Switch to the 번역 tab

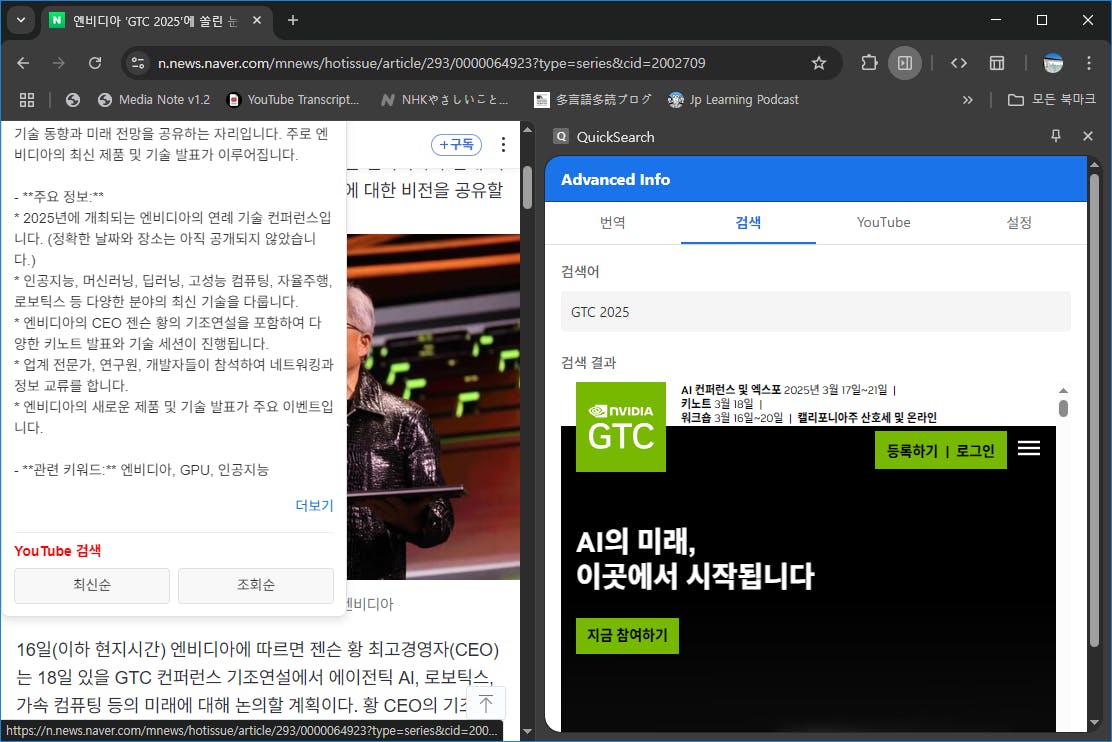[x=613, y=223]
